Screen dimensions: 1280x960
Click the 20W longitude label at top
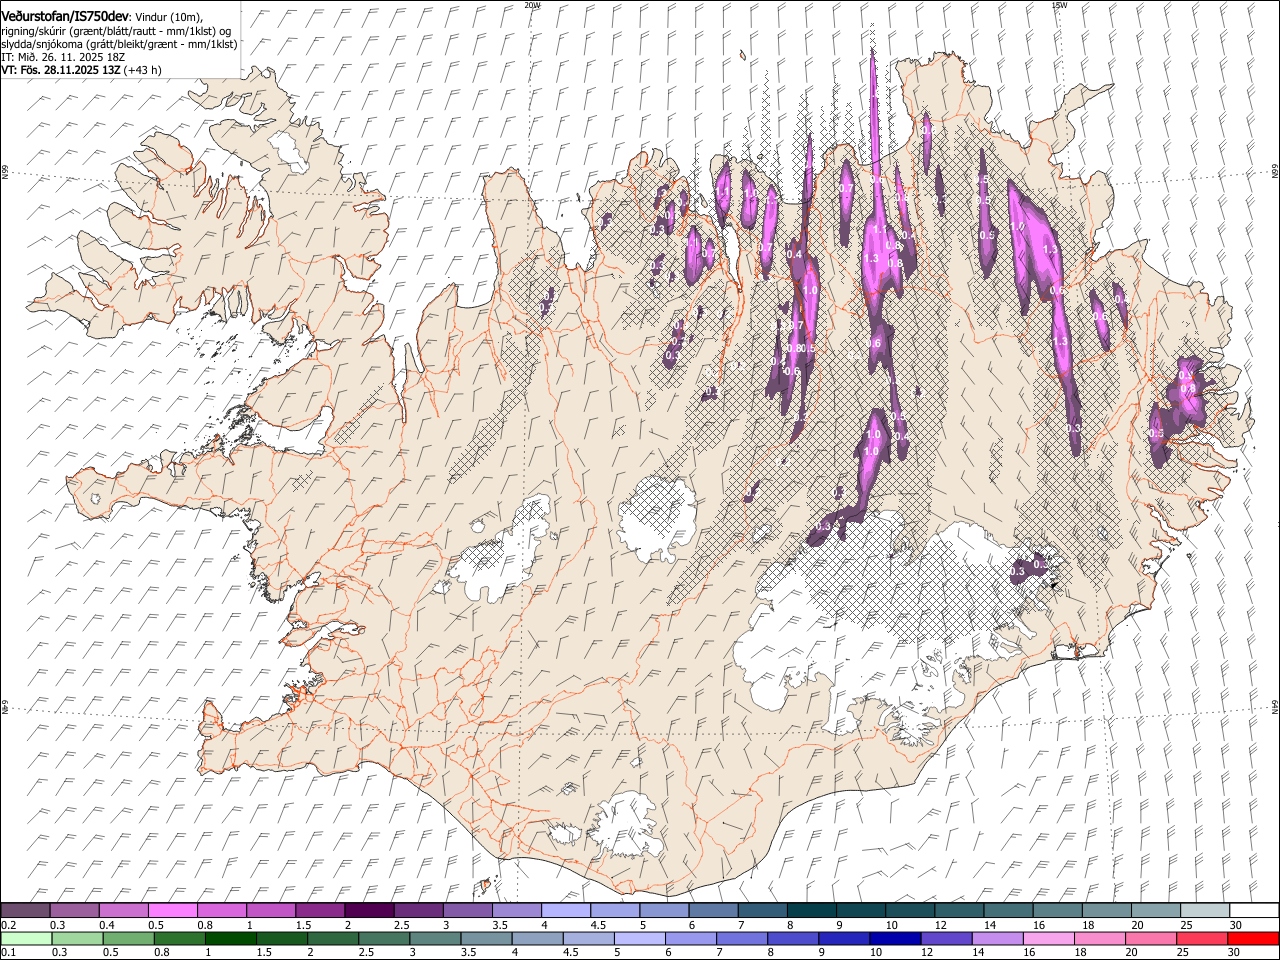532,5
